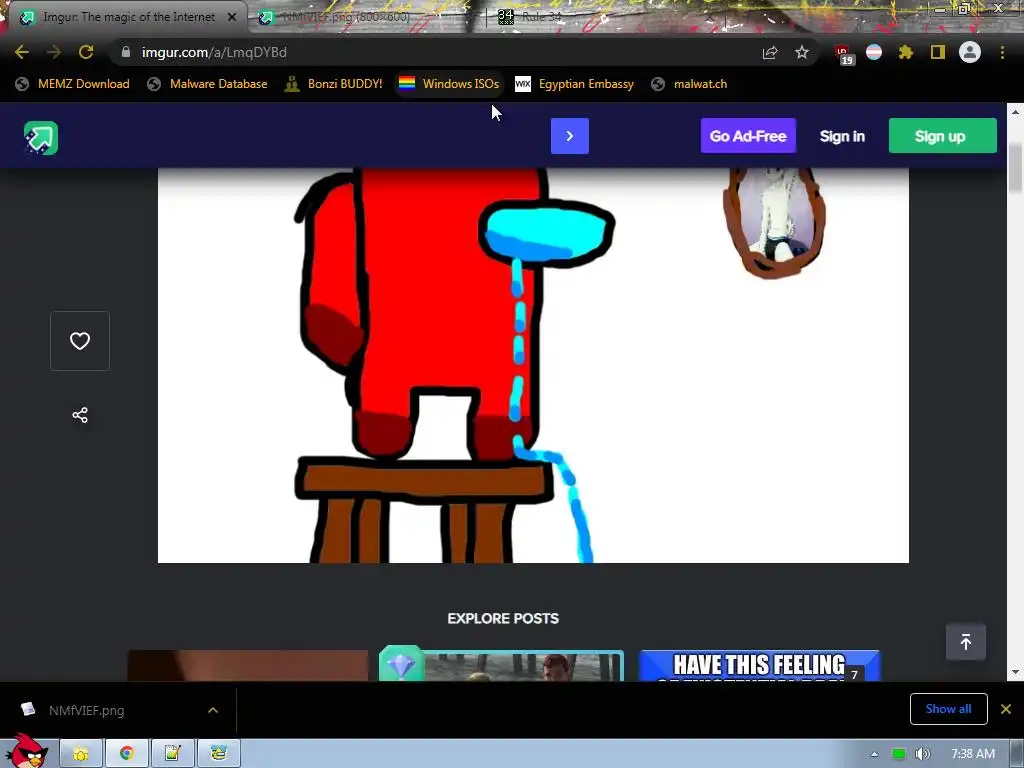The width and height of the screenshot is (1024, 768).
Task: Open the downloaded NMfVIEF.png file
Action: tap(86, 710)
